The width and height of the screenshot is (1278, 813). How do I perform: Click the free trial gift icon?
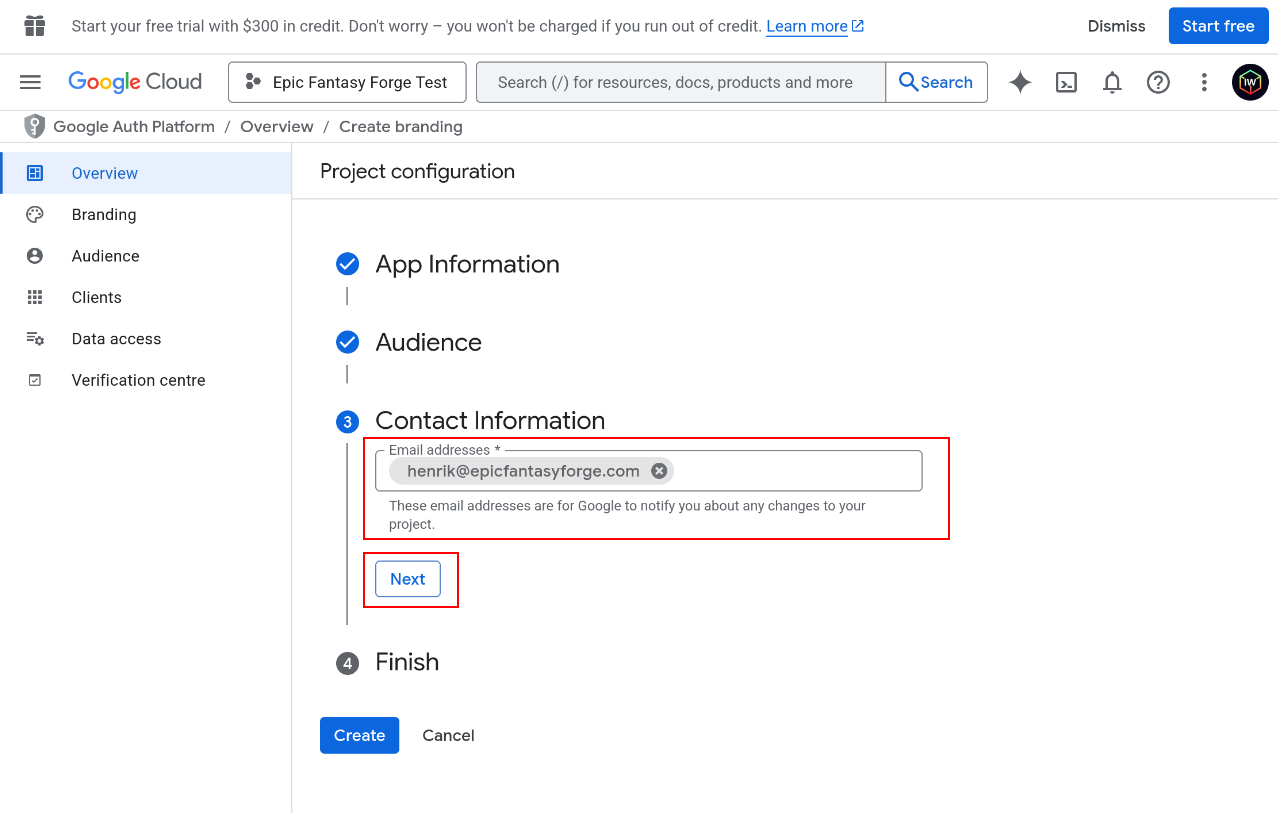33,25
